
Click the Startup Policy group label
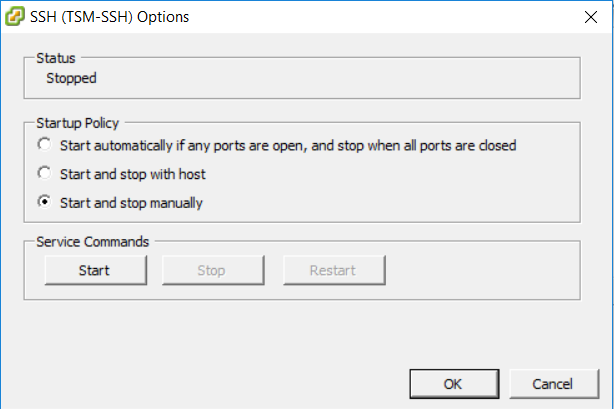coord(78,123)
